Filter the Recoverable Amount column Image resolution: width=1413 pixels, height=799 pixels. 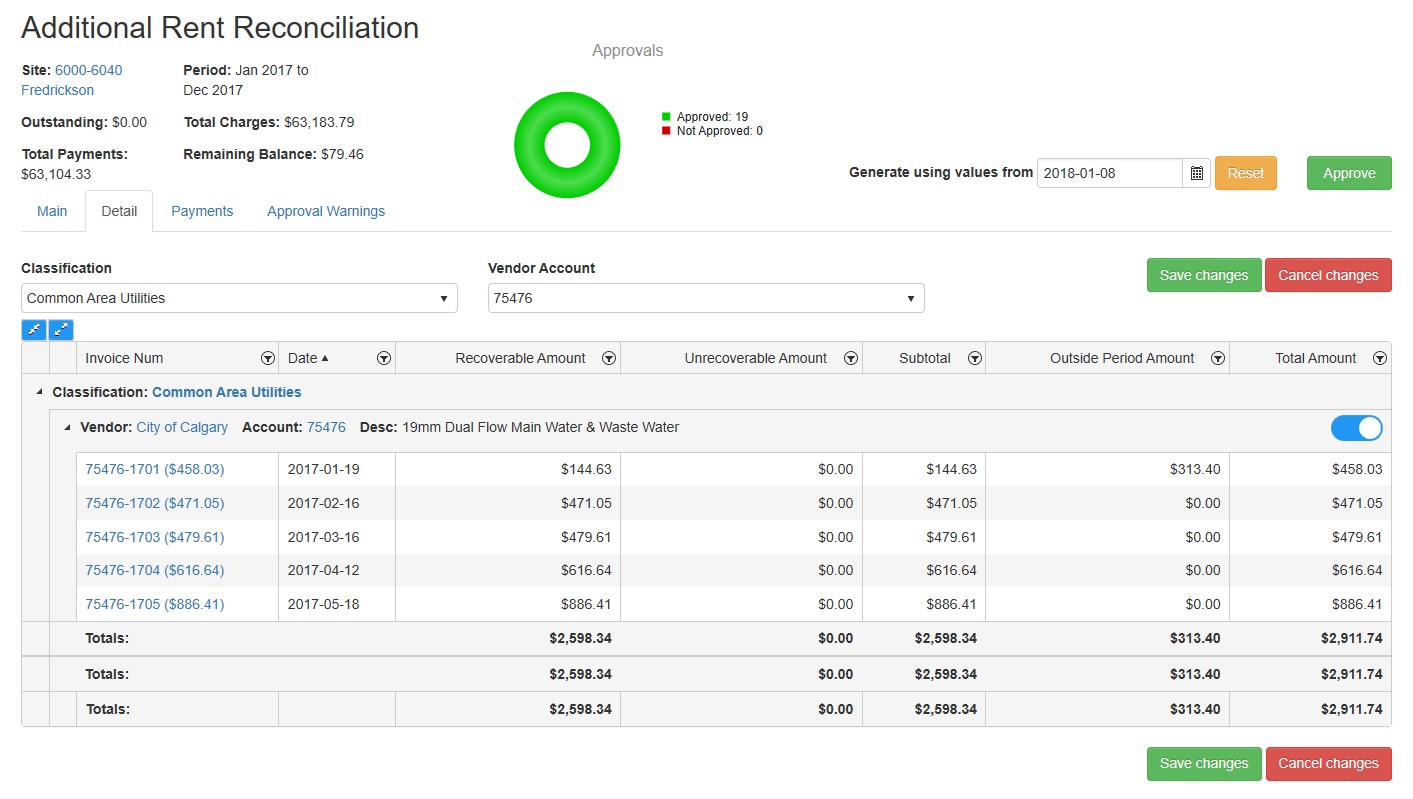click(x=609, y=358)
